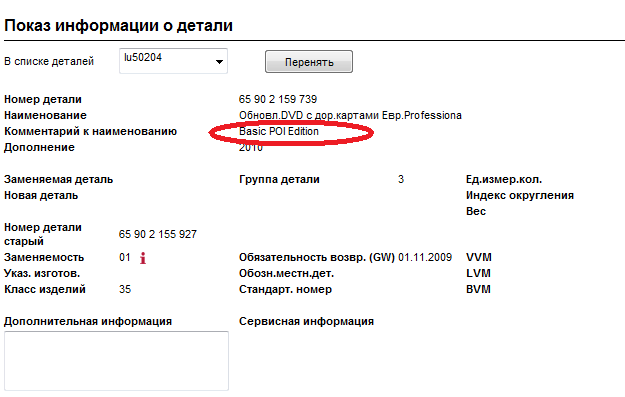Click the old part number 65 90 2 155 927

[x=158, y=234]
